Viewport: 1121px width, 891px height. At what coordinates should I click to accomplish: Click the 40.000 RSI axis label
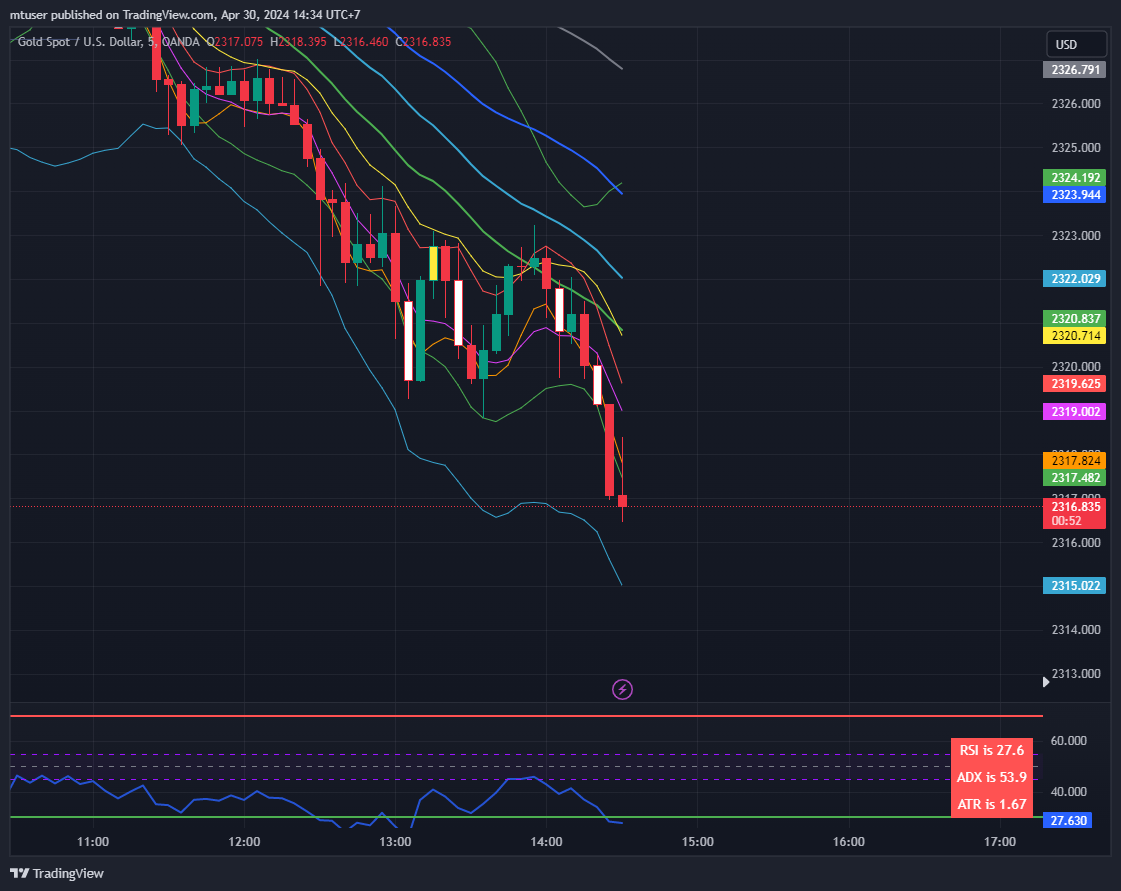point(1068,792)
